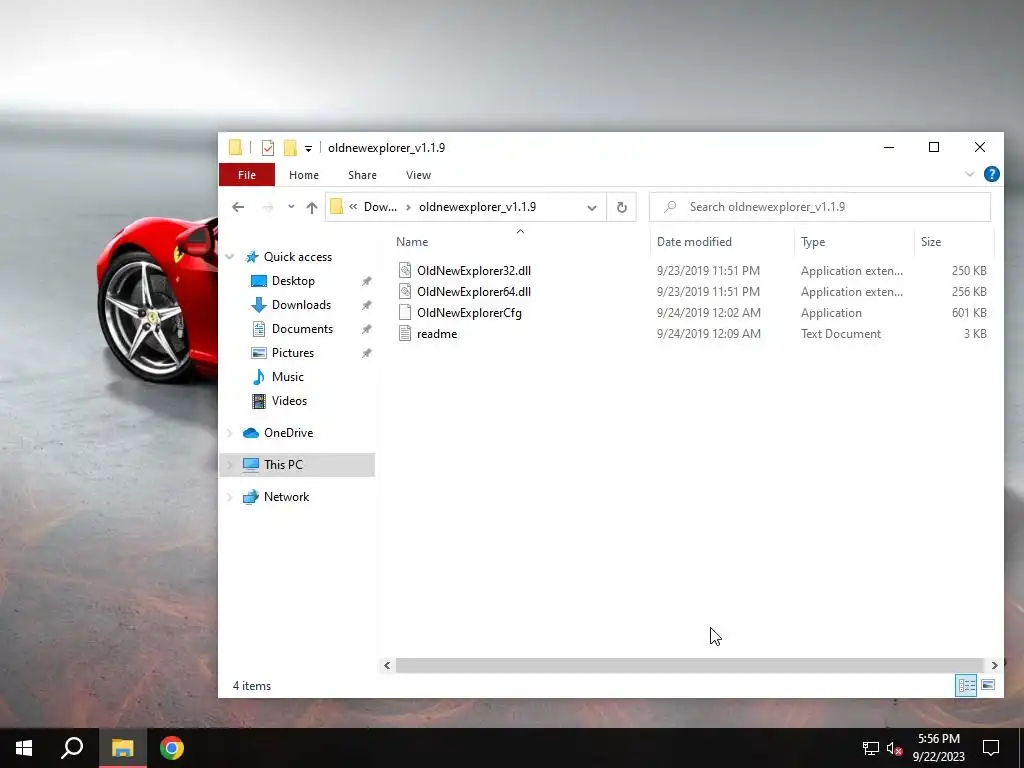Screen dimensions: 1024x768
Task: Click the Dow... breadcrumb in address bar
Action: [x=380, y=207]
